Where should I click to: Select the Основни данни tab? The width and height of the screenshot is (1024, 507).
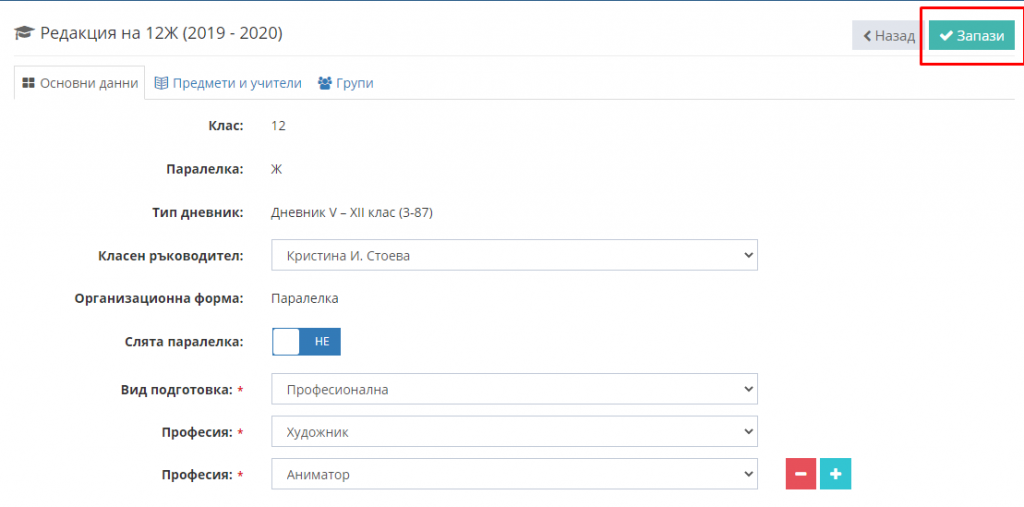(x=80, y=83)
